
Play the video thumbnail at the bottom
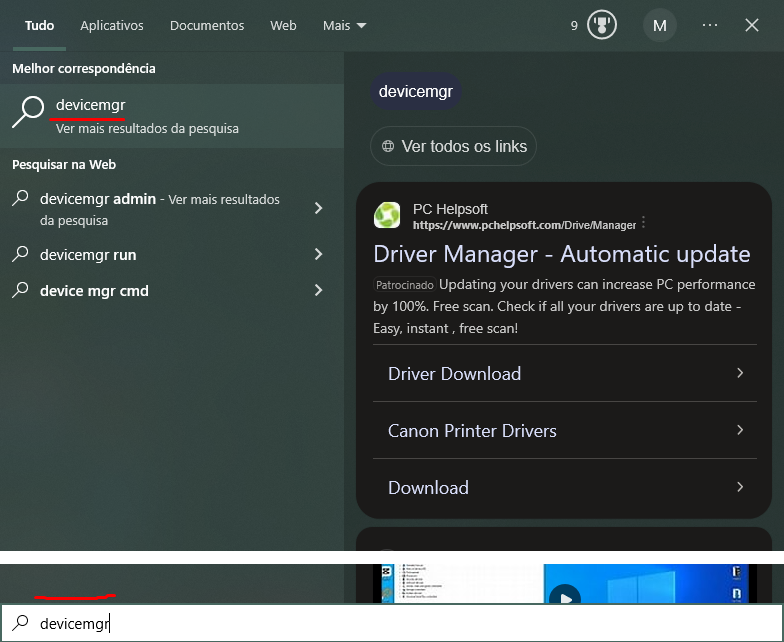coord(565,594)
